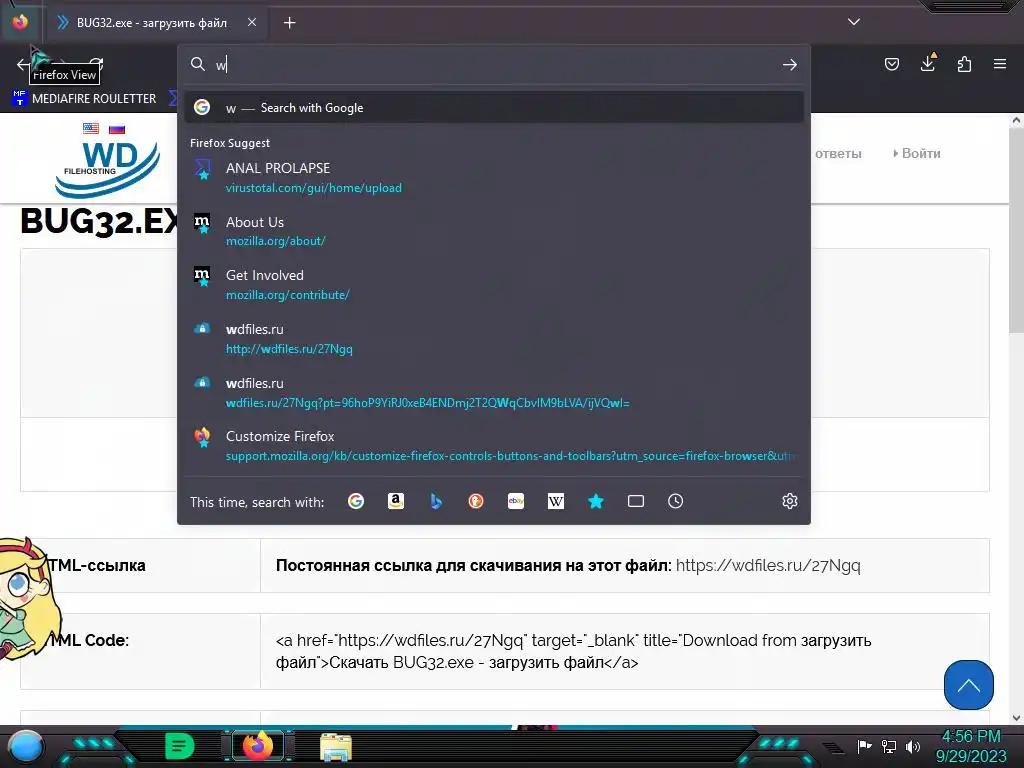Search this time with DuckDuckGo icon
Image resolution: width=1024 pixels, height=768 pixels.
click(x=476, y=501)
